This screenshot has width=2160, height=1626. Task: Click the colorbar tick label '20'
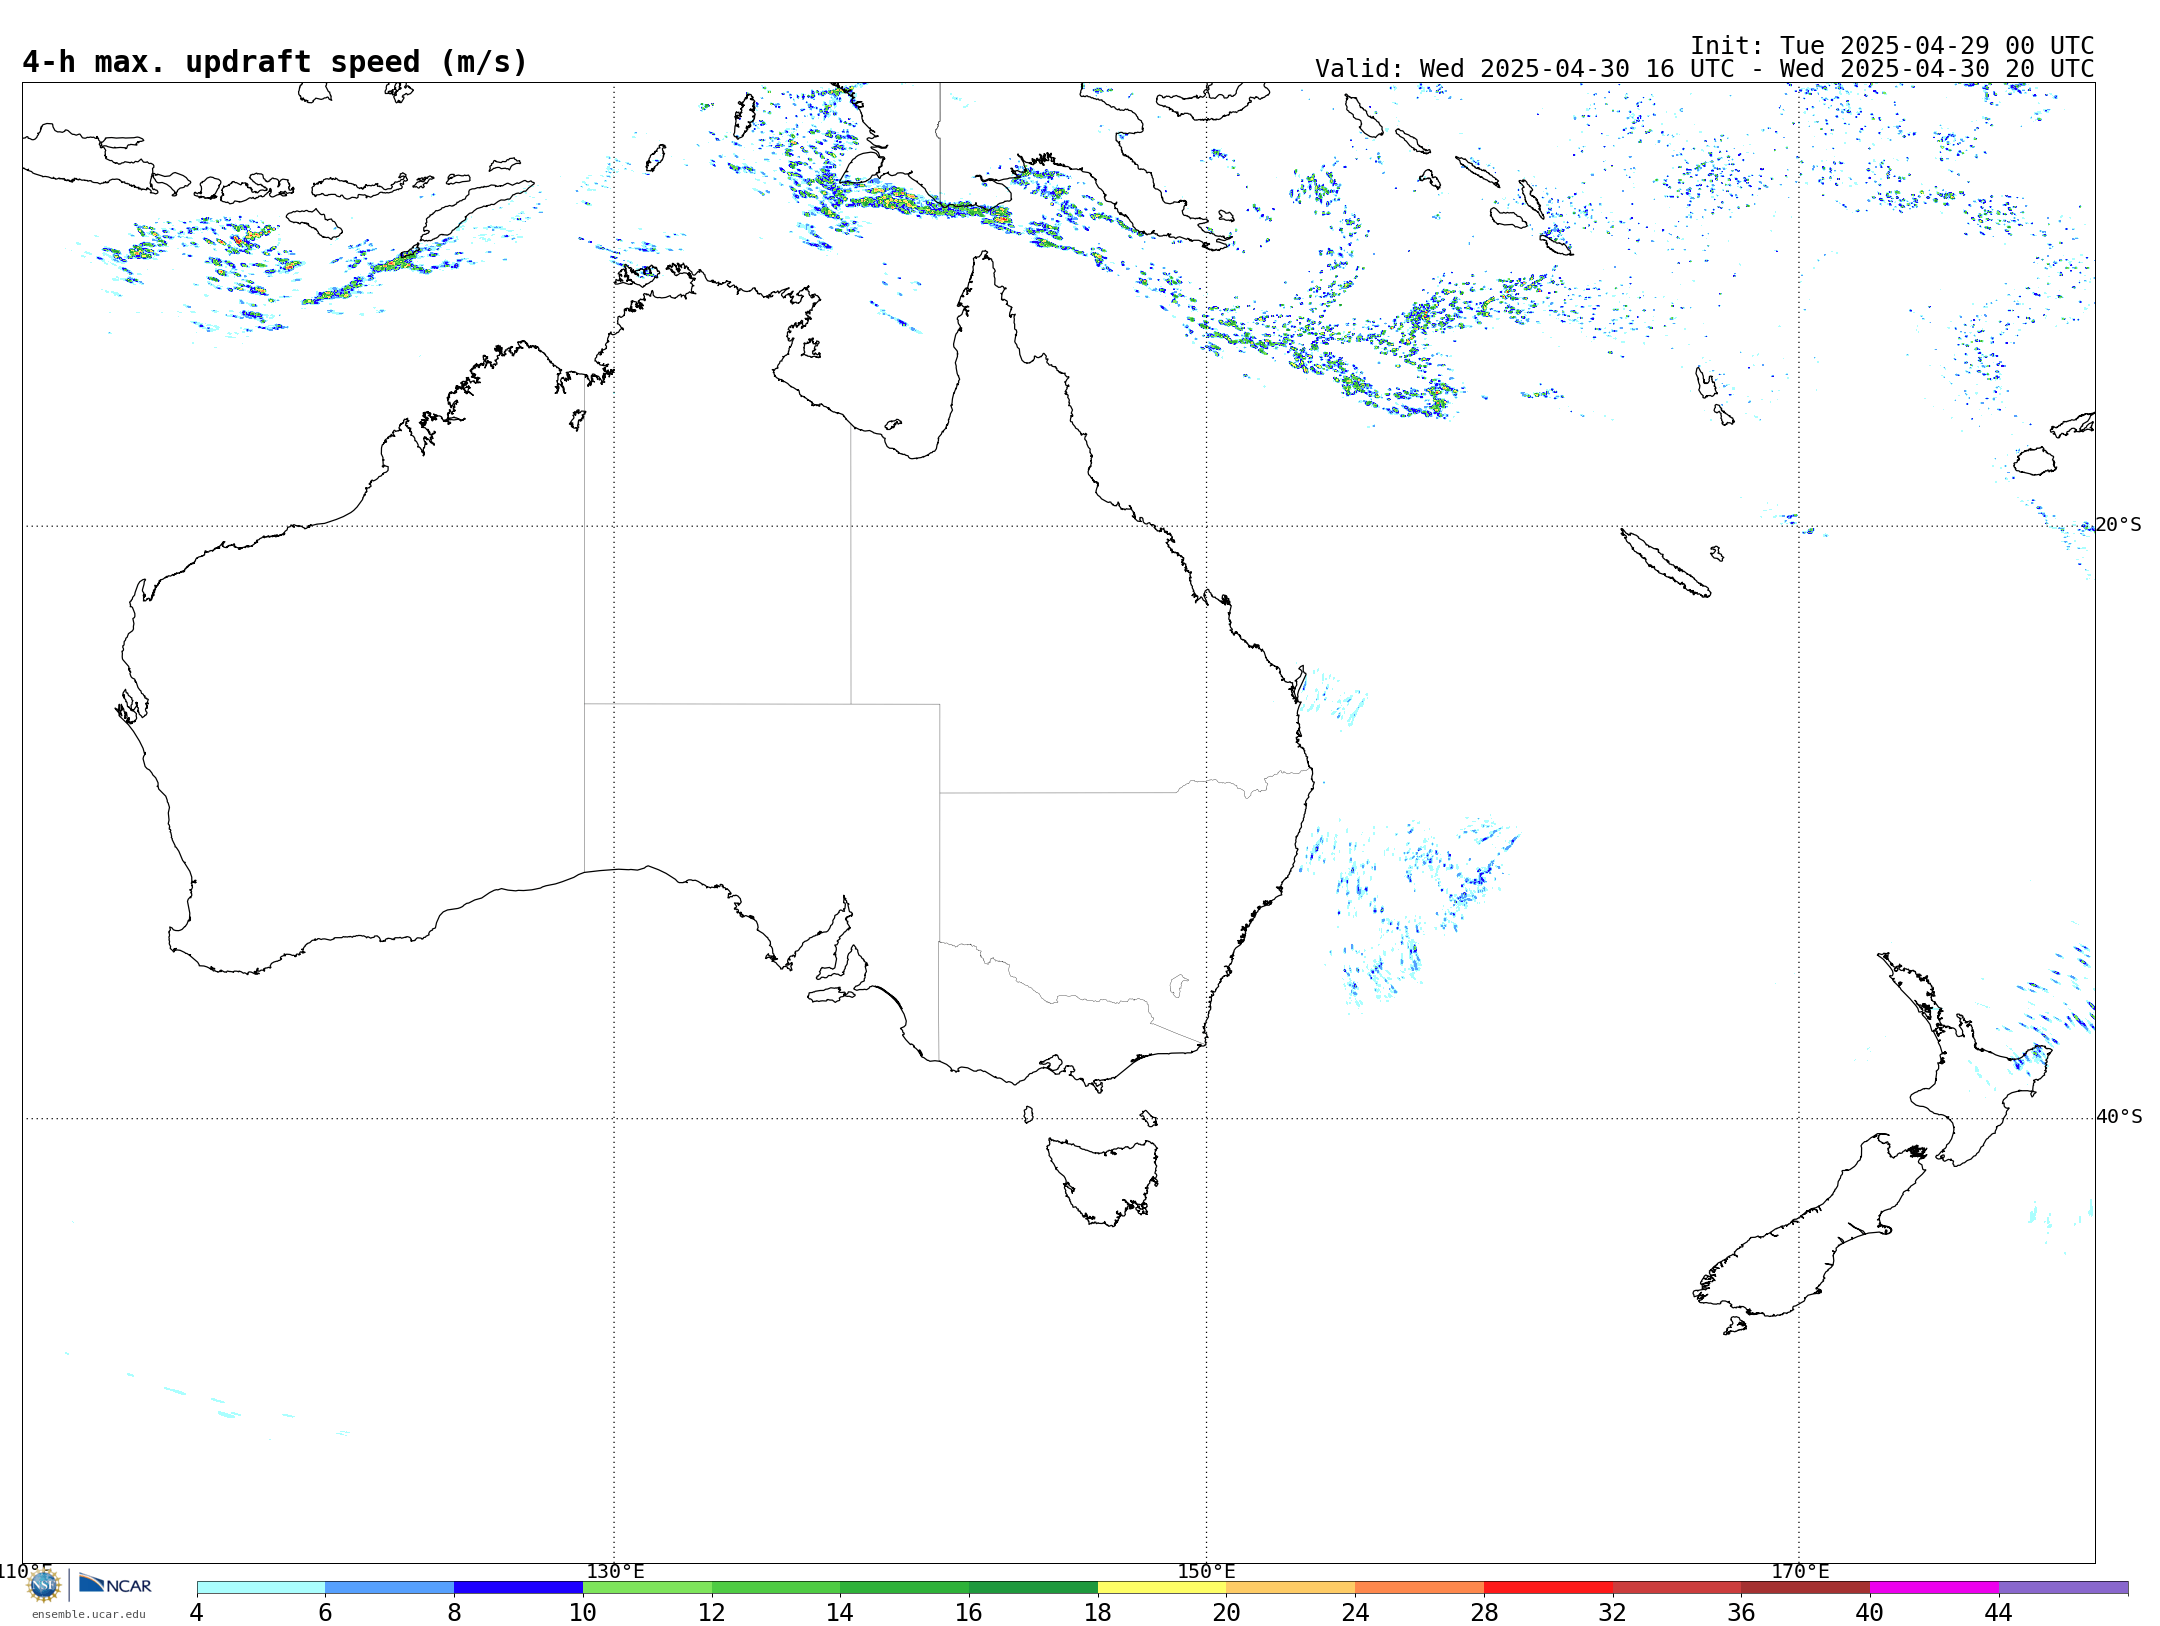point(1227,1612)
